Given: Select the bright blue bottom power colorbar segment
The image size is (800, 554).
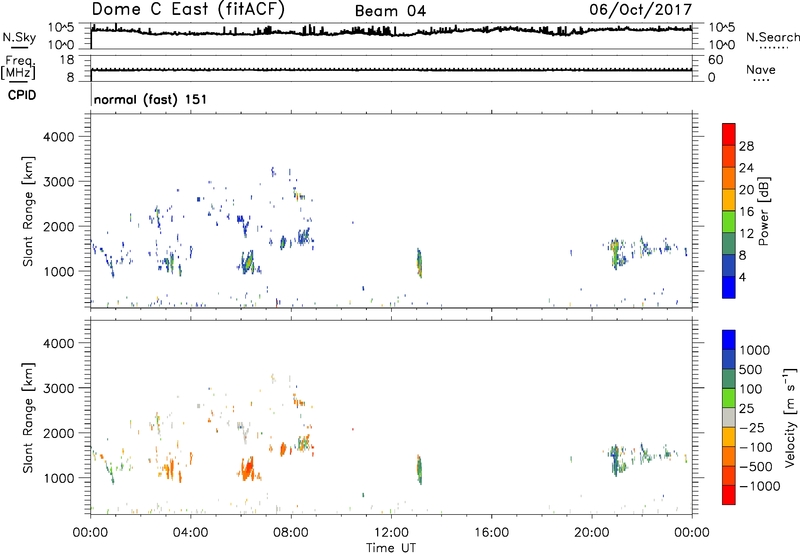Looking at the screenshot, I should tap(729, 287).
